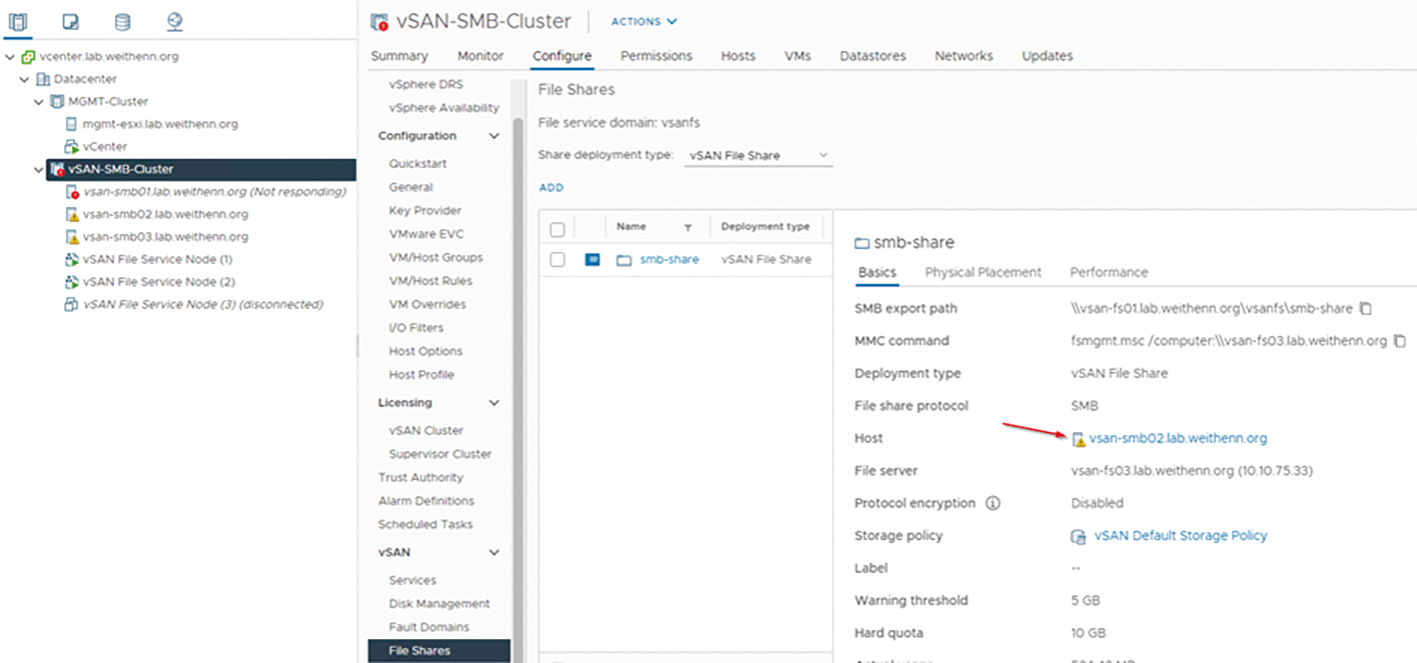
Task: Click the MGMT-Cluster cluster icon
Action: [x=57, y=102]
